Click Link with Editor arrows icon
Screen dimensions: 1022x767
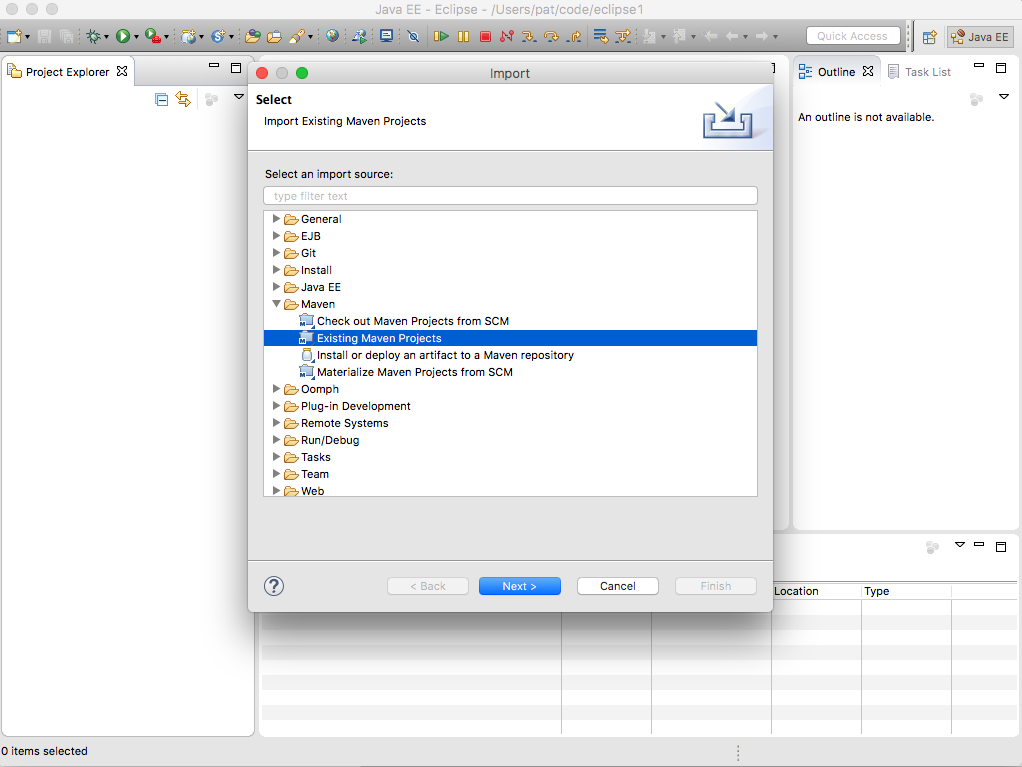(x=183, y=99)
